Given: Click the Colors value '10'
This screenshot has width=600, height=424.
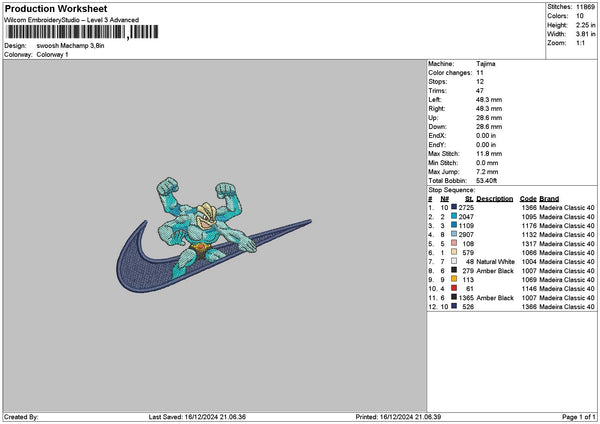Looking at the screenshot, I should click(580, 16).
